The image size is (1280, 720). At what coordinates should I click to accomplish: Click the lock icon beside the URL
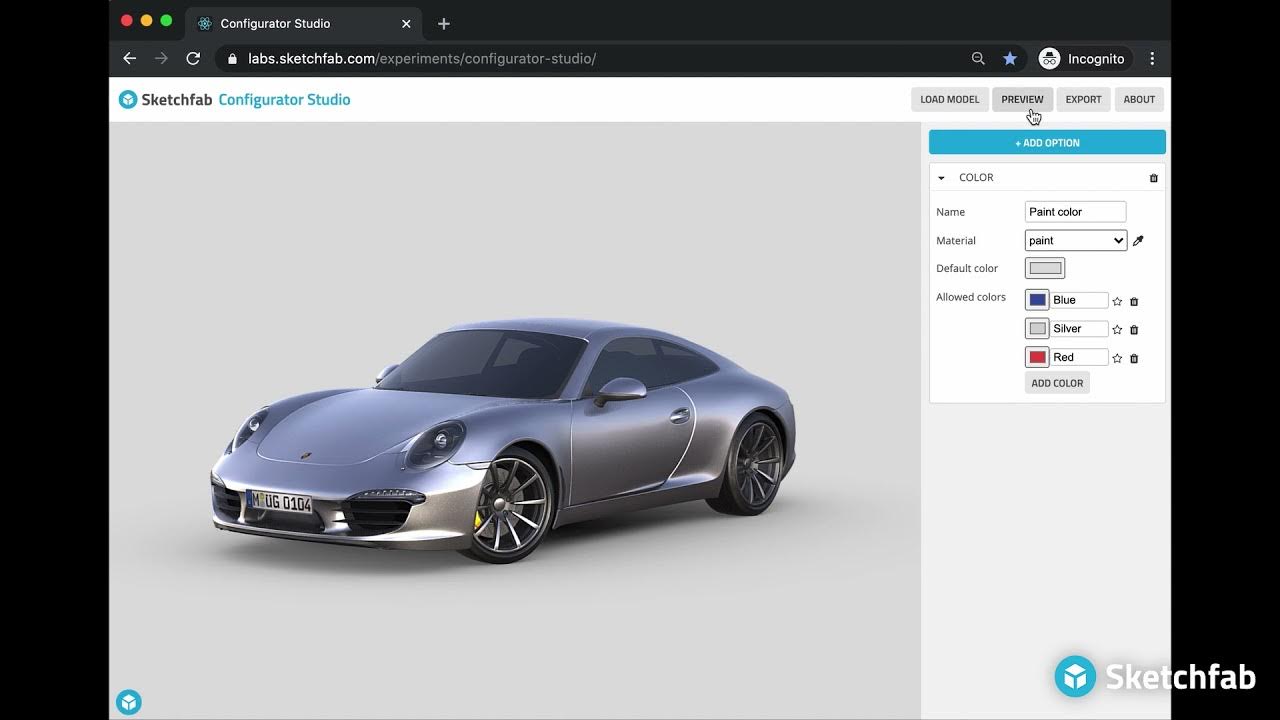pyautogui.click(x=233, y=58)
